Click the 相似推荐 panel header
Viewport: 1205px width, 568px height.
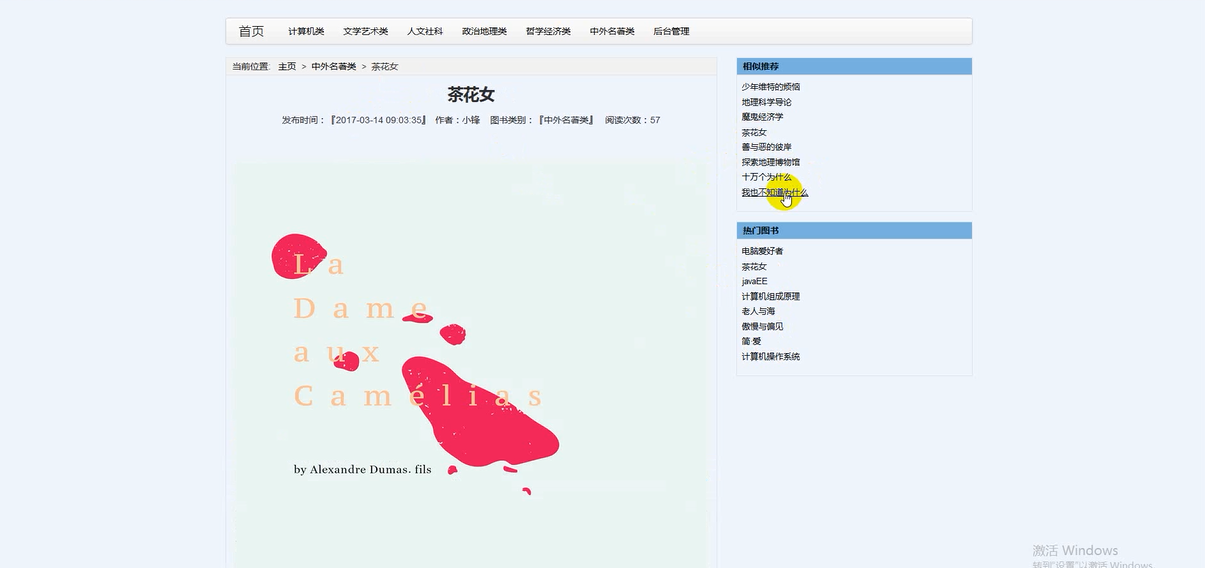(x=854, y=66)
